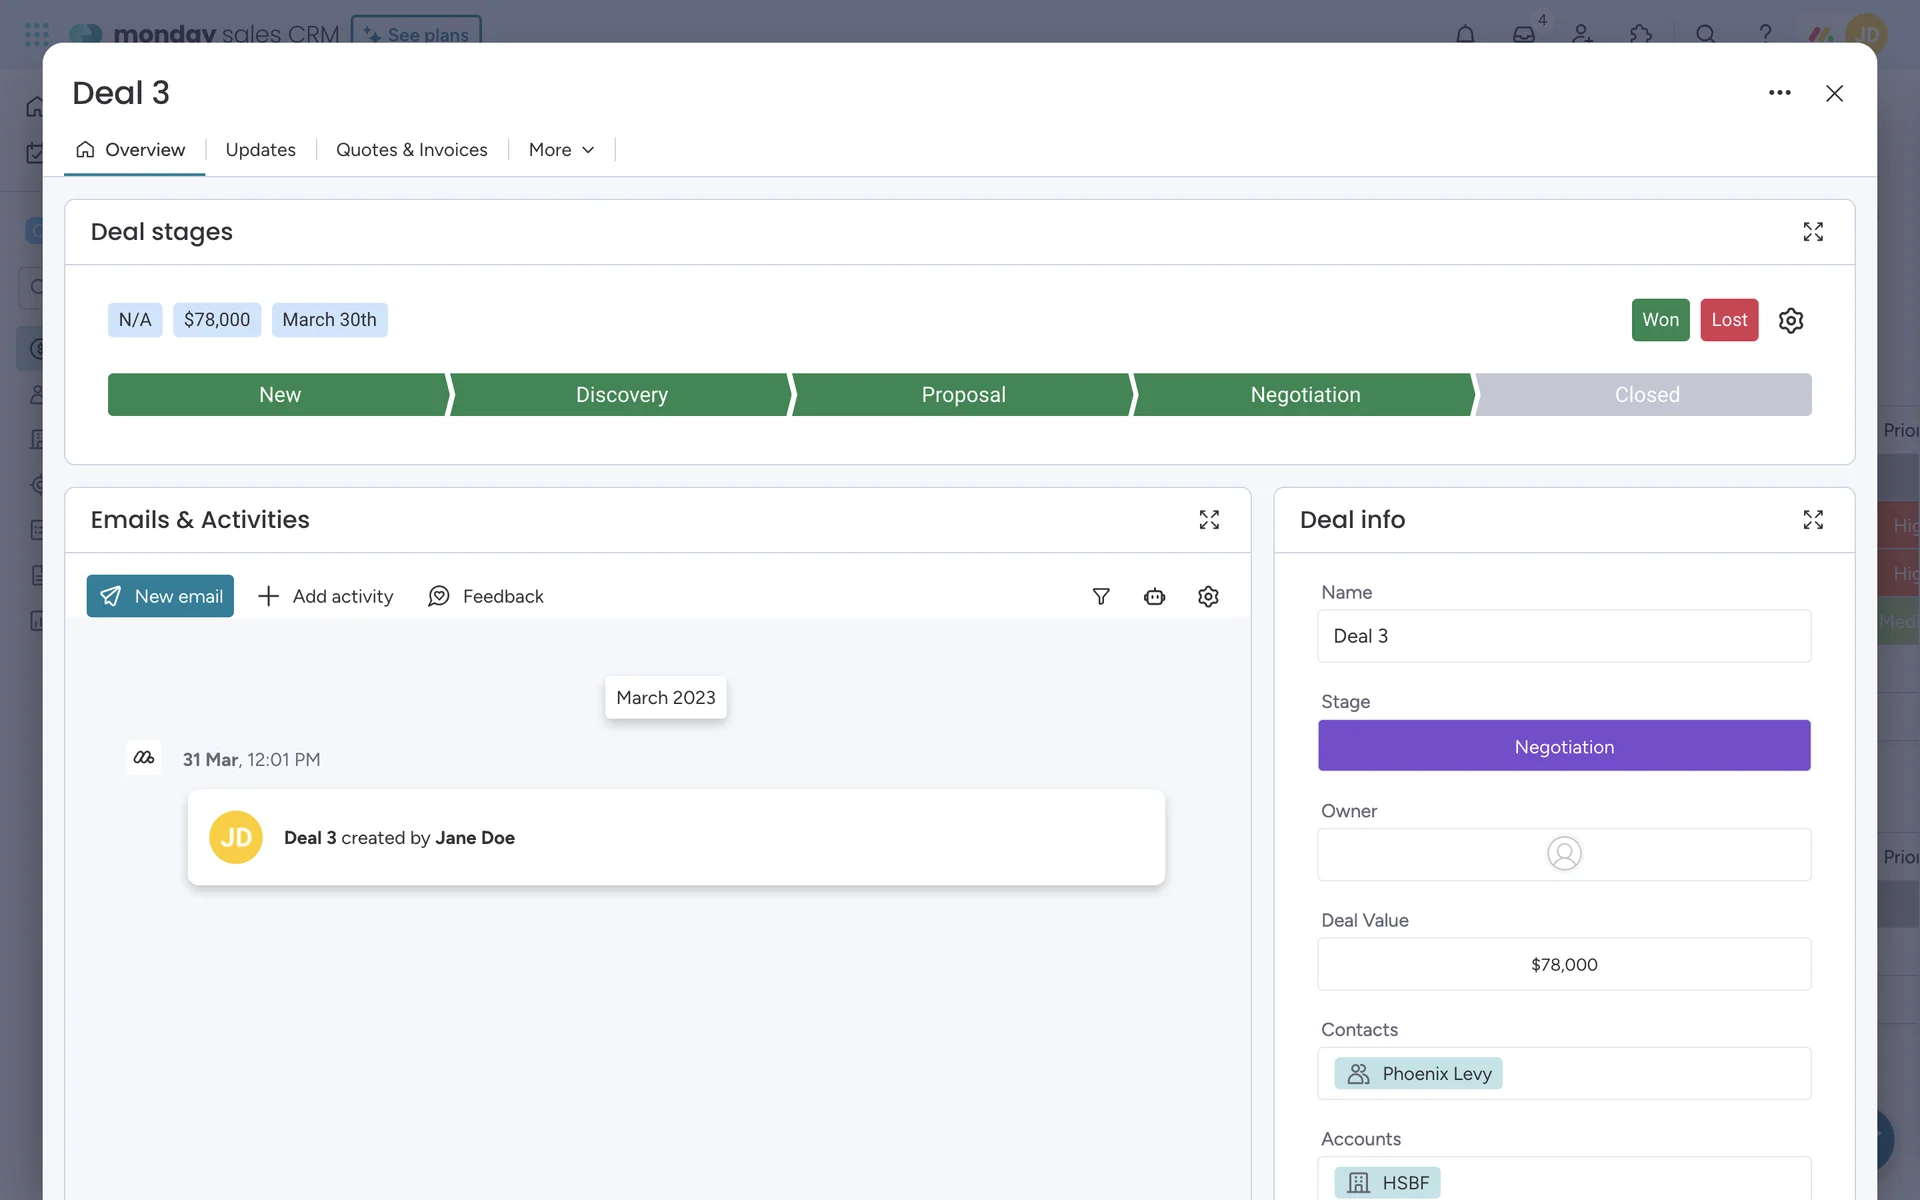Expand the Deal info widget to fullscreen

point(1812,520)
